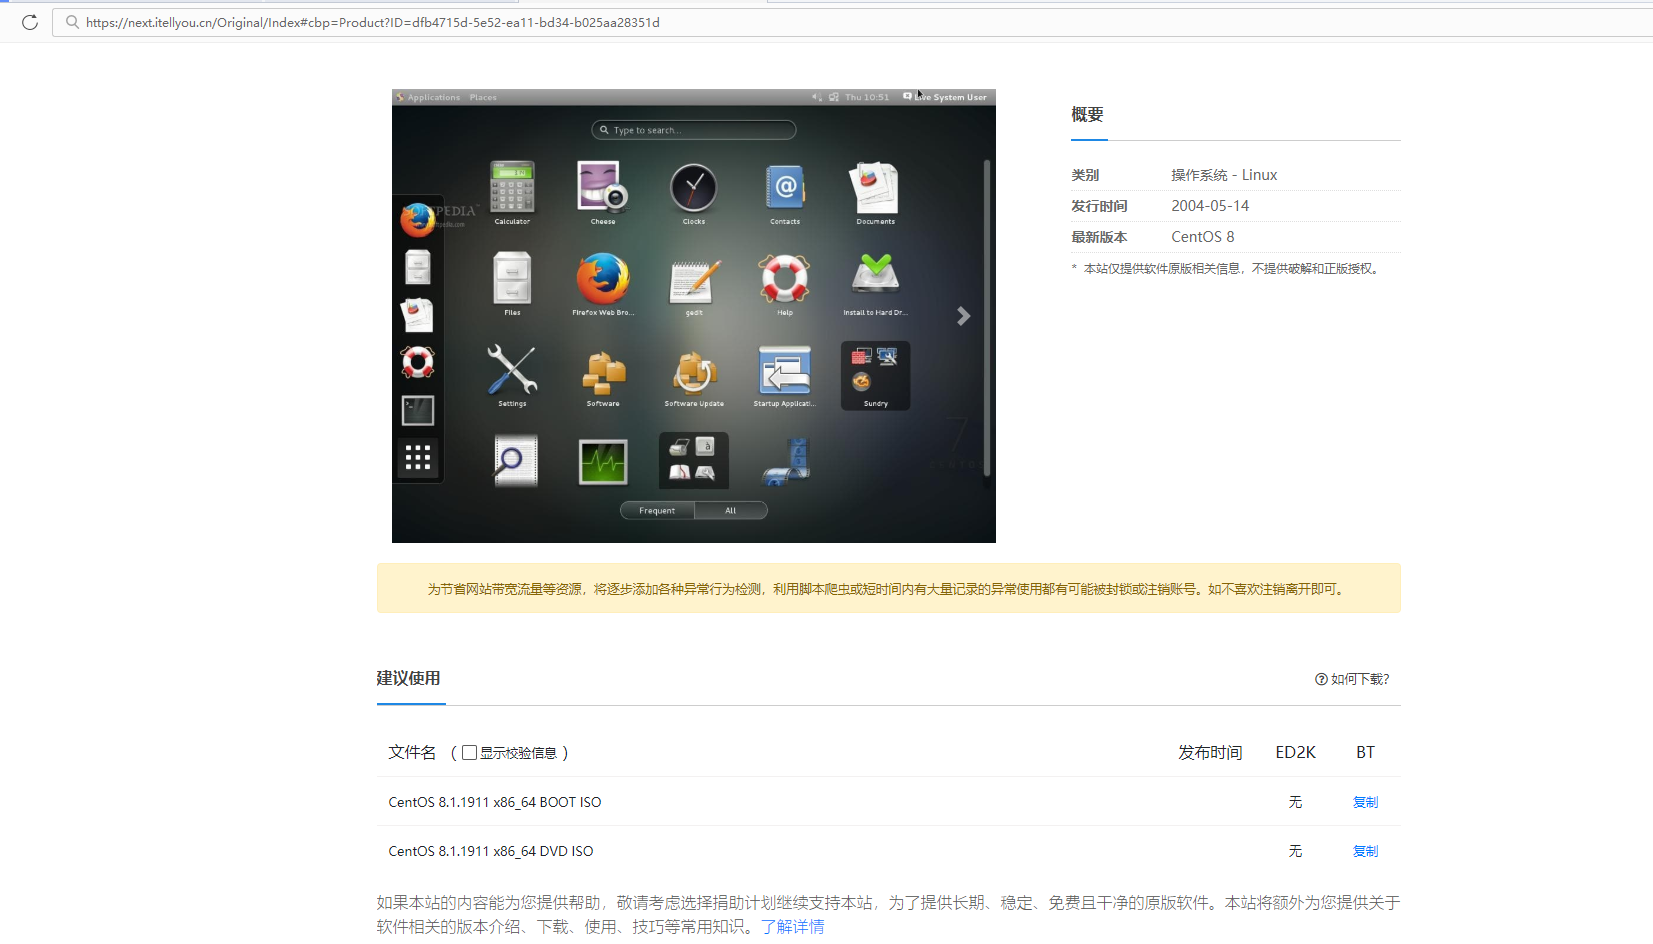Image resolution: width=1653 pixels, height=944 pixels.
Task: Launch the Calculator application
Action: [x=512, y=192]
